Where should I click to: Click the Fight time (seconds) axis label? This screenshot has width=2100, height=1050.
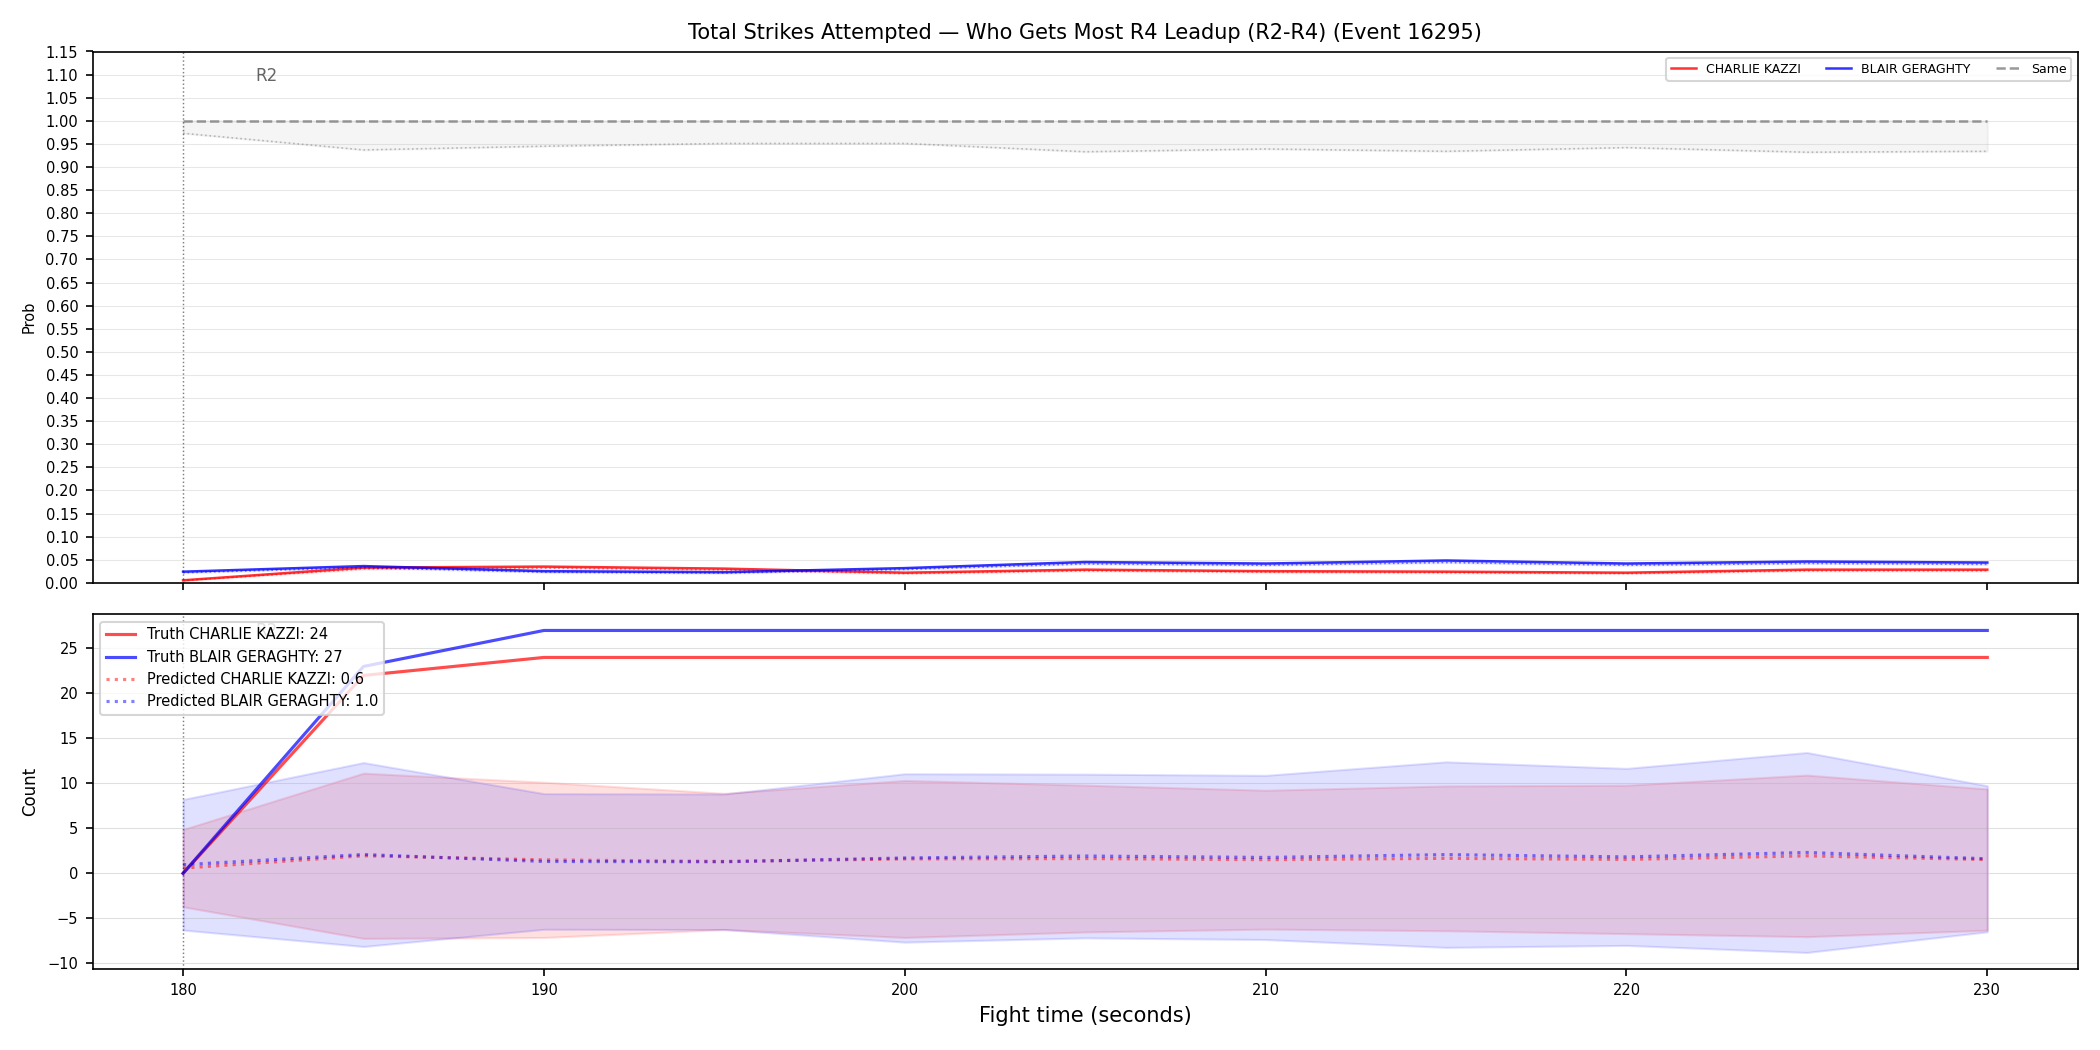(x=1085, y=1015)
